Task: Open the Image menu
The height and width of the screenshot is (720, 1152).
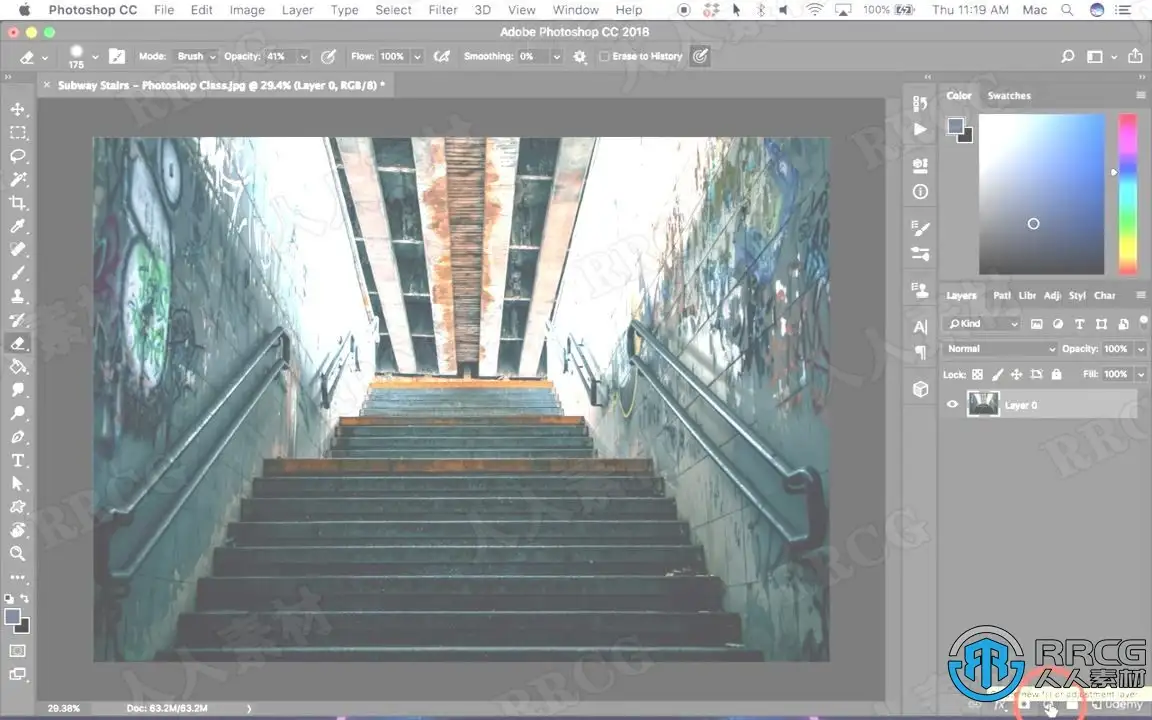Action: (x=247, y=10)
